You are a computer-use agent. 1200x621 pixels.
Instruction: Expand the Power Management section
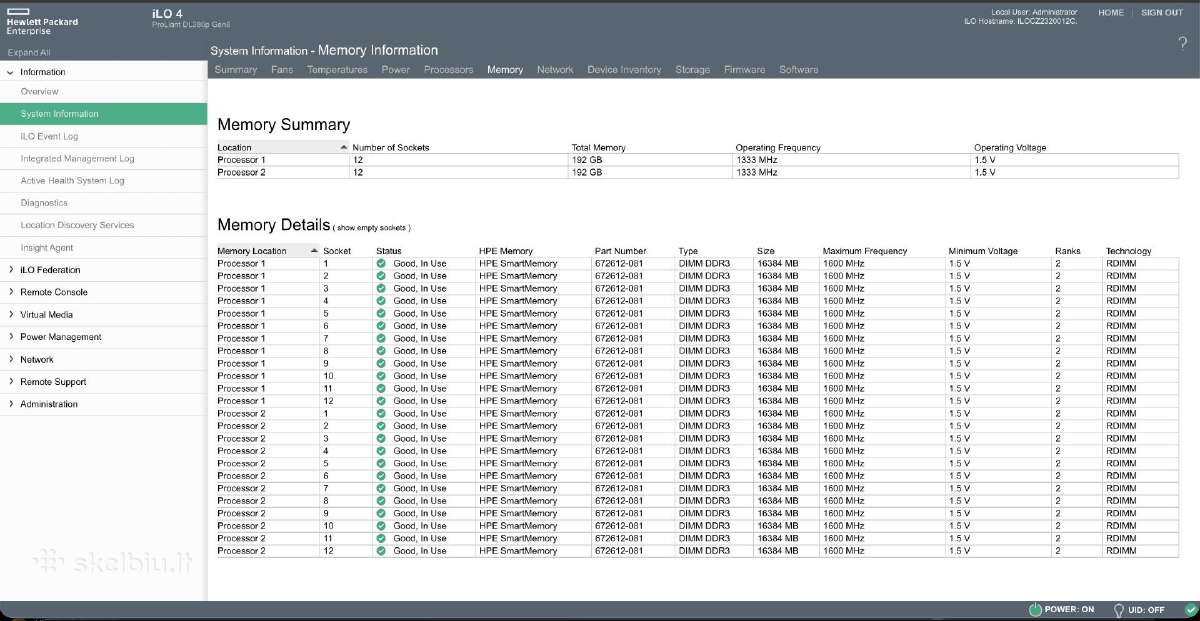pyautogui.click(x=10, y=337)
